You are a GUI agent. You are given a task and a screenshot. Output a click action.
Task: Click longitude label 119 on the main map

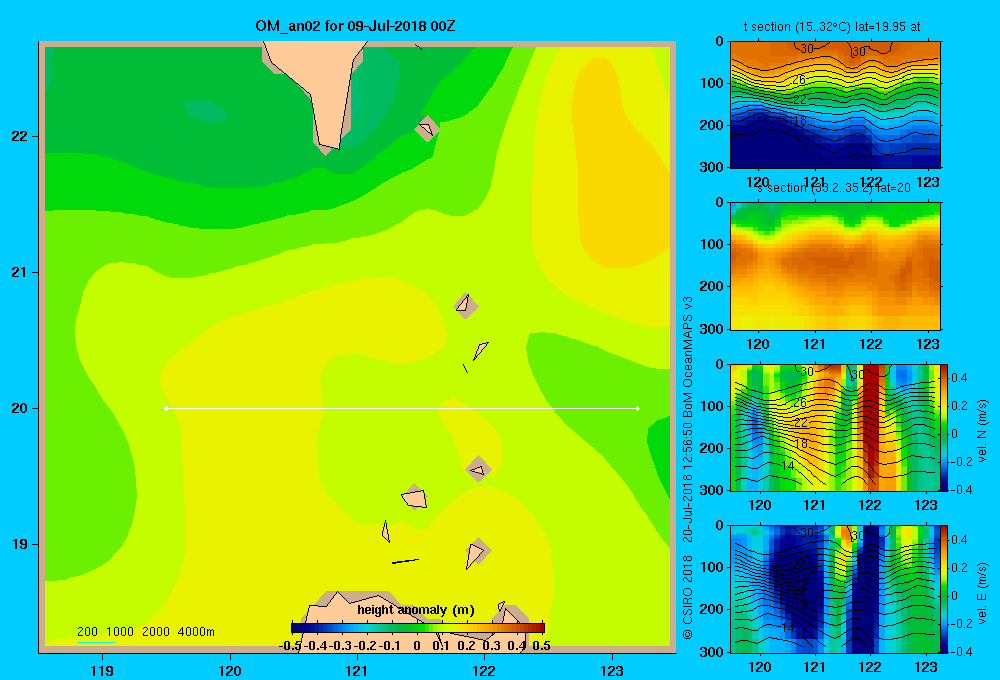click(x=102, y=670)
